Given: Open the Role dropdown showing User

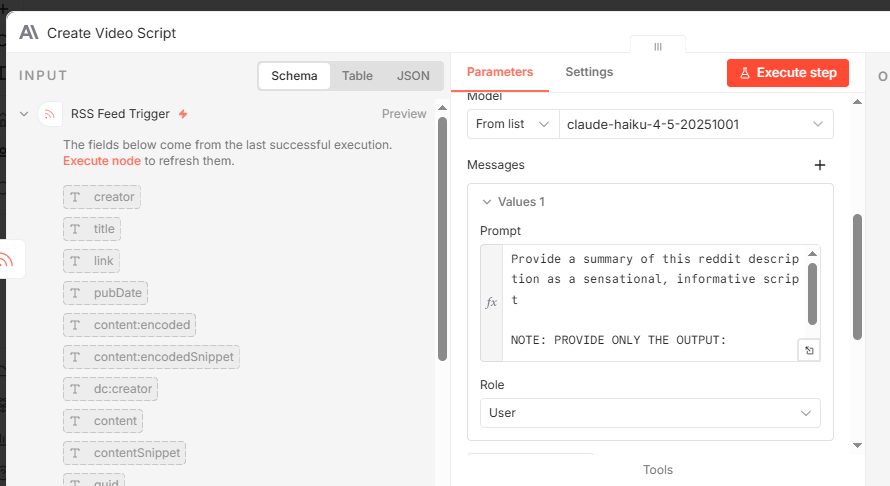Looking at the screenshot, I should 650,413.
